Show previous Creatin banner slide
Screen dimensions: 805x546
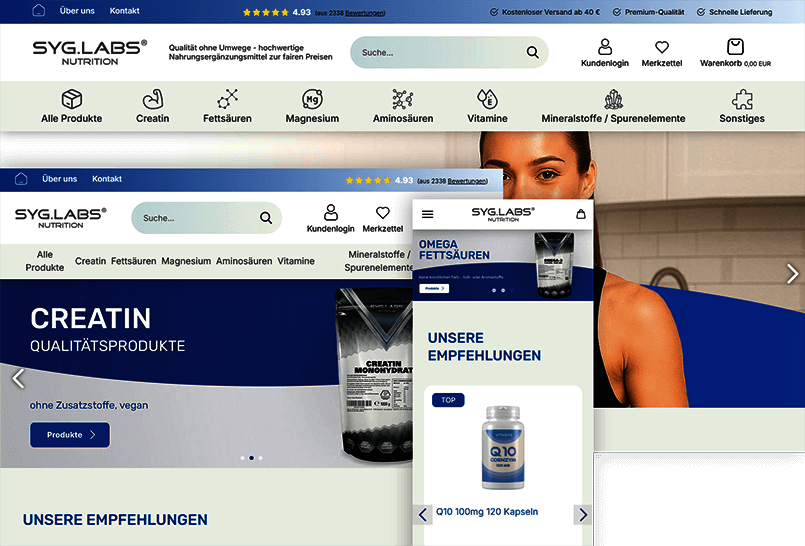coord(17,378)
